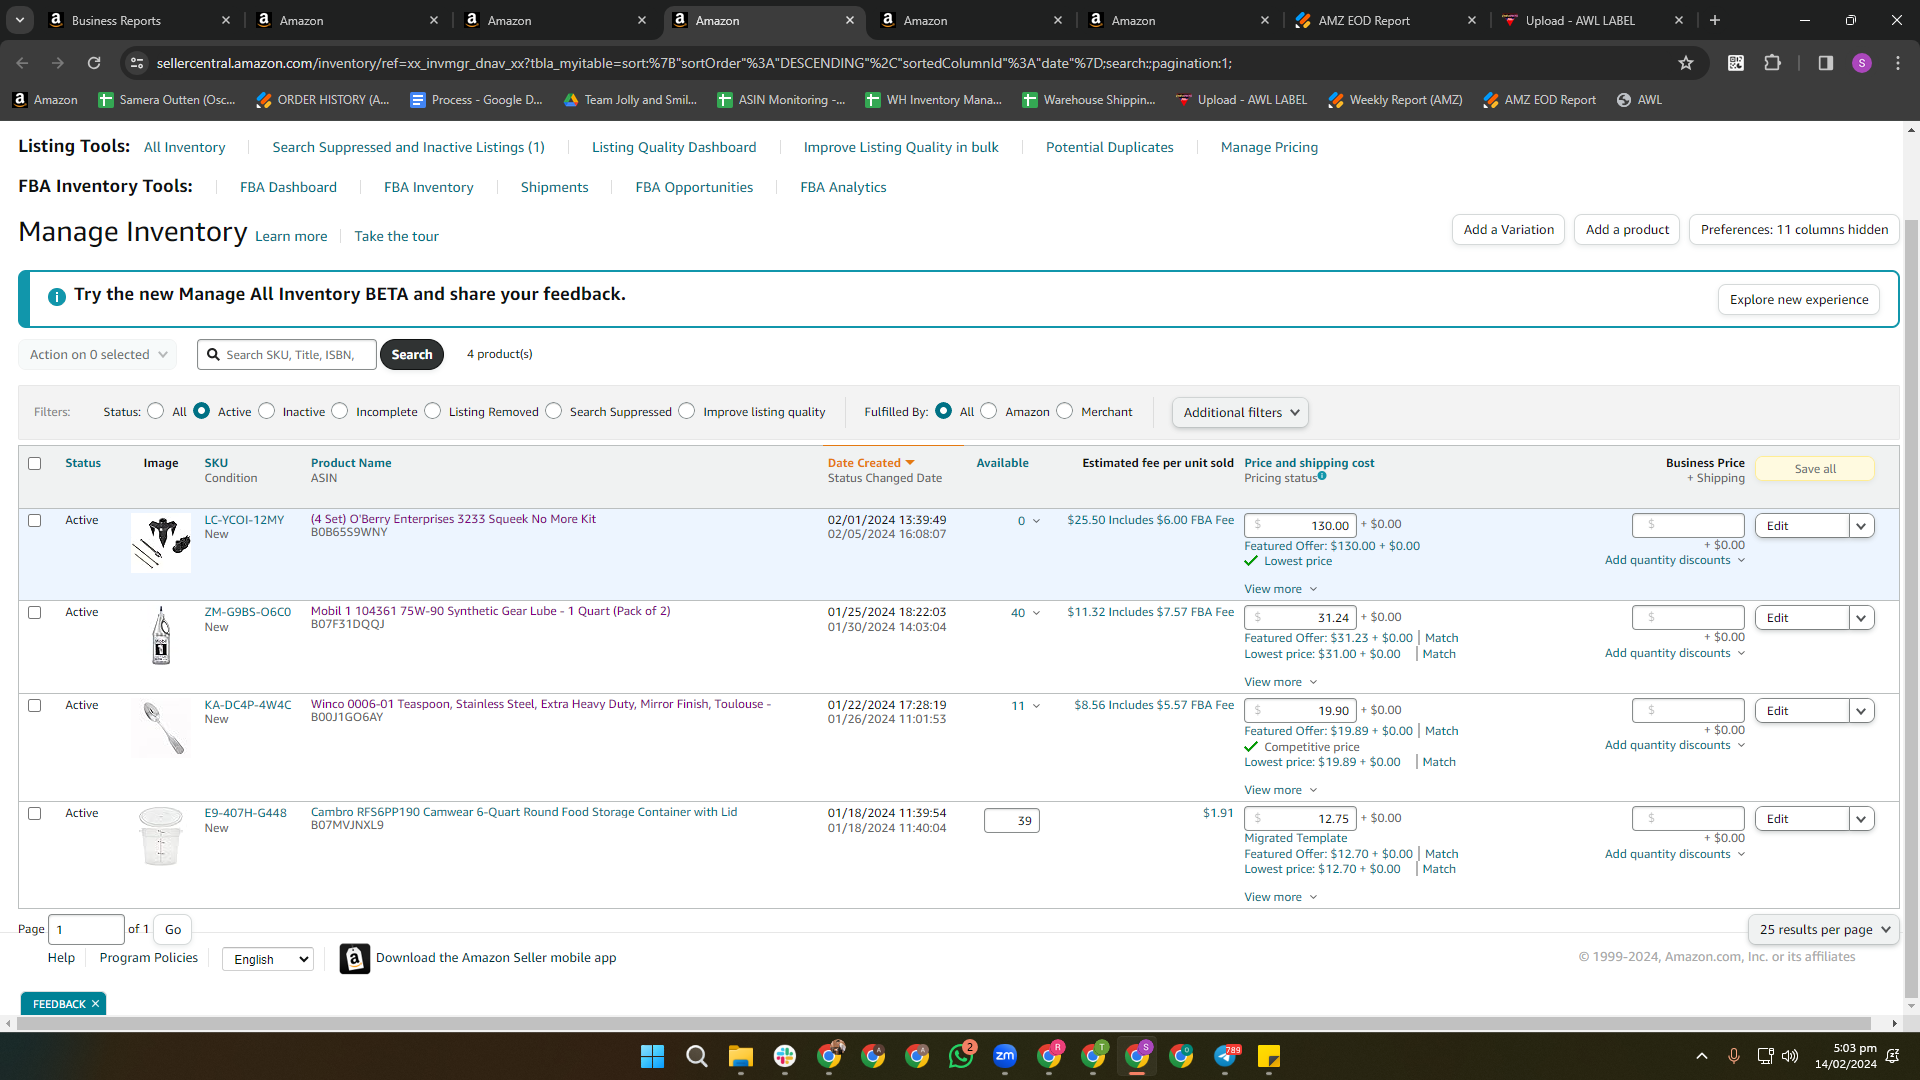Expand available quantity chevron for Mobil 1 row
This screenshot has height=1080, width=1920.
click(x=1036, y=613)
